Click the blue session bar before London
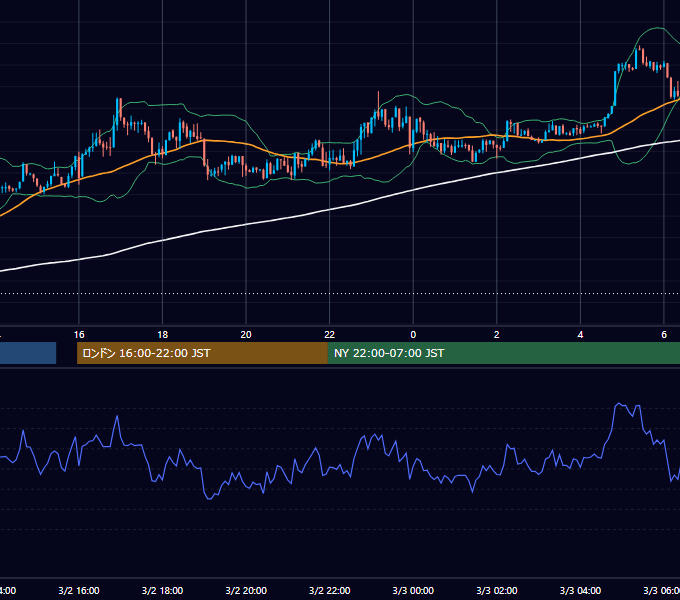680x600 pixels. [x=28, y=353]
